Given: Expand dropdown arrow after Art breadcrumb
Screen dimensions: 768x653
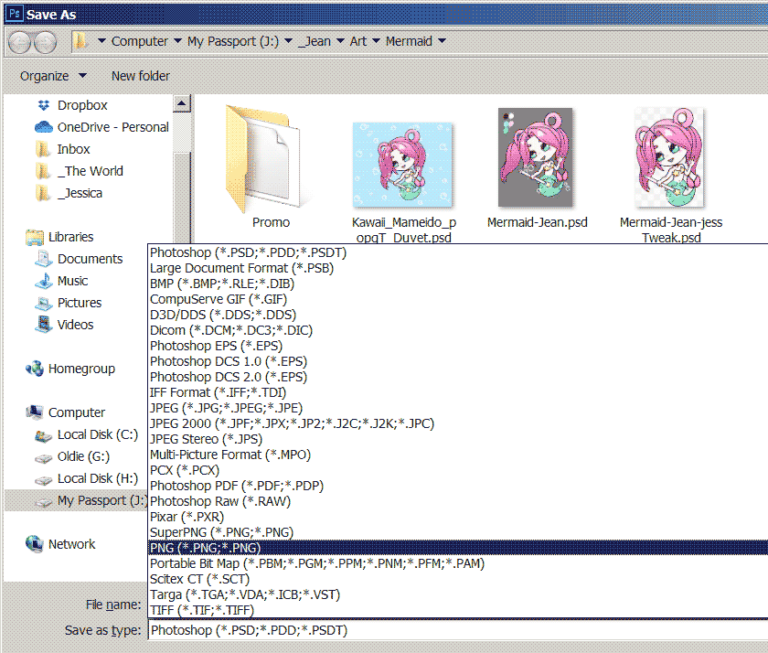Looking at the screenshot, I should pyautogui.click(x=376, y=41).
